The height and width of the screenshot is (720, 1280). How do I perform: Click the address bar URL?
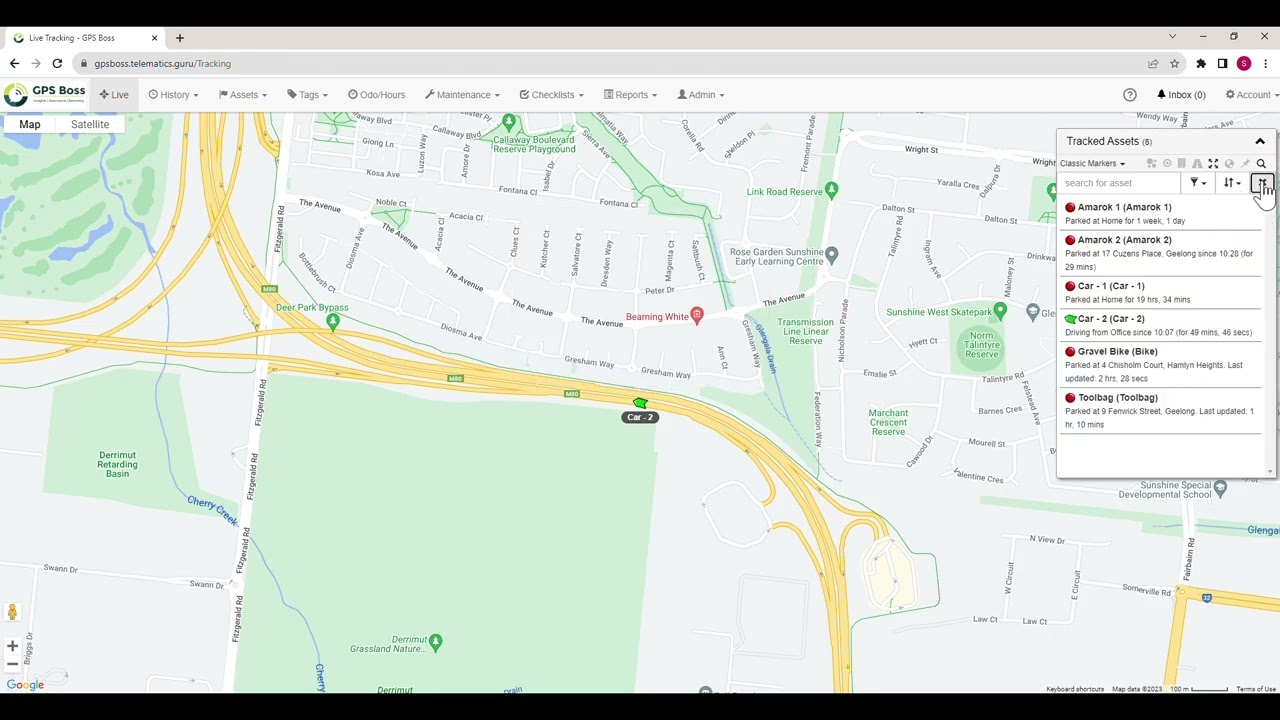click(x=163, y=64)
